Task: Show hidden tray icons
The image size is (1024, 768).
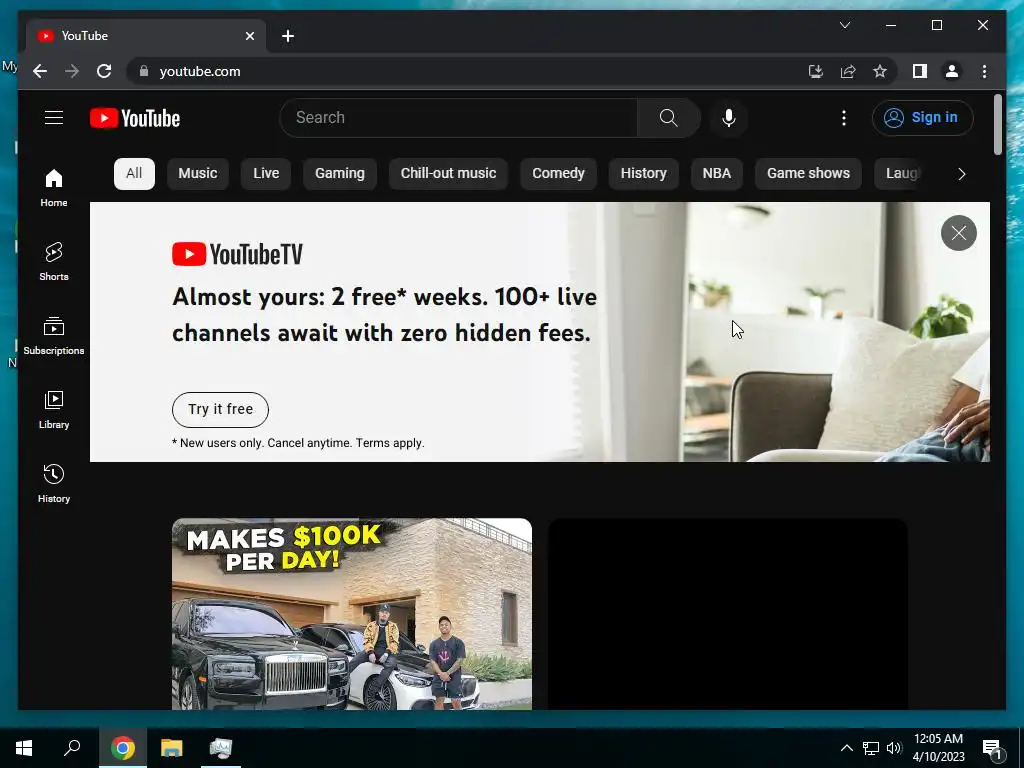Action: [846, 748]
